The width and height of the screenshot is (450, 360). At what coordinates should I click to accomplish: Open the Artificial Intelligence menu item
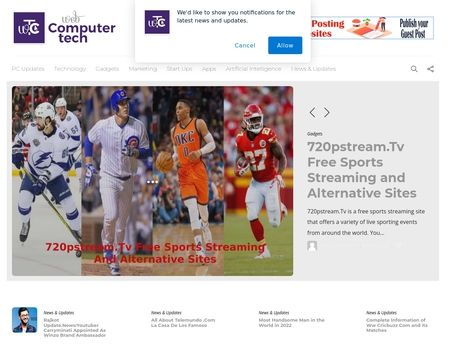(x=253, y=69)
